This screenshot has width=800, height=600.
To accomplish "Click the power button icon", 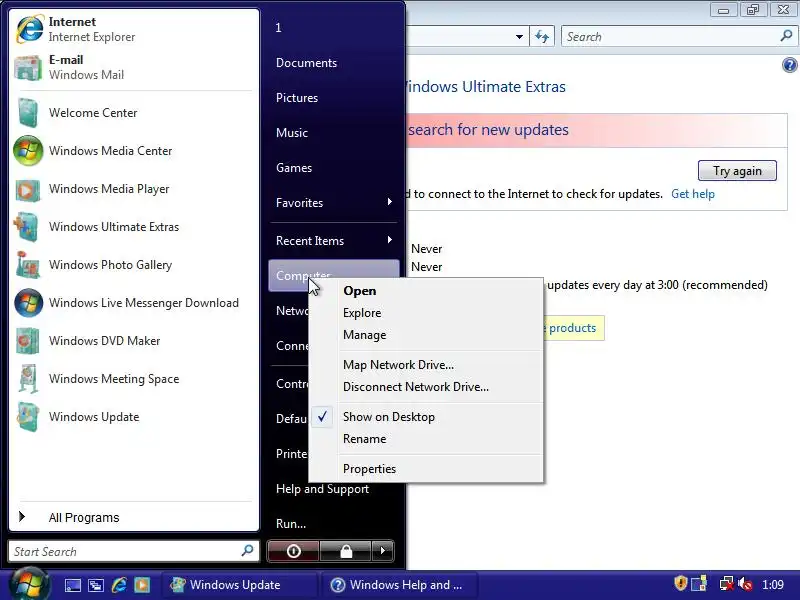I will 293,551.
